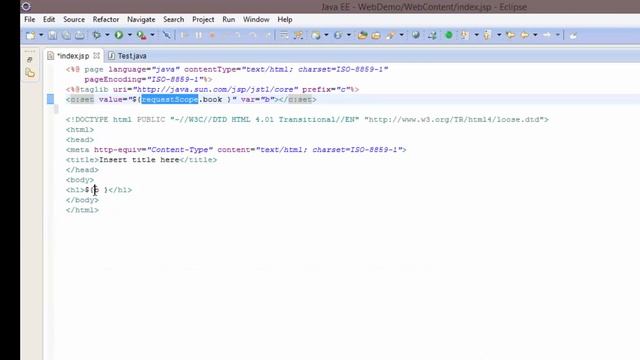The width and height of the screenshot is (640, 360).
Task: Click the taglib uri jstl/core line
Action: [212, 89]
